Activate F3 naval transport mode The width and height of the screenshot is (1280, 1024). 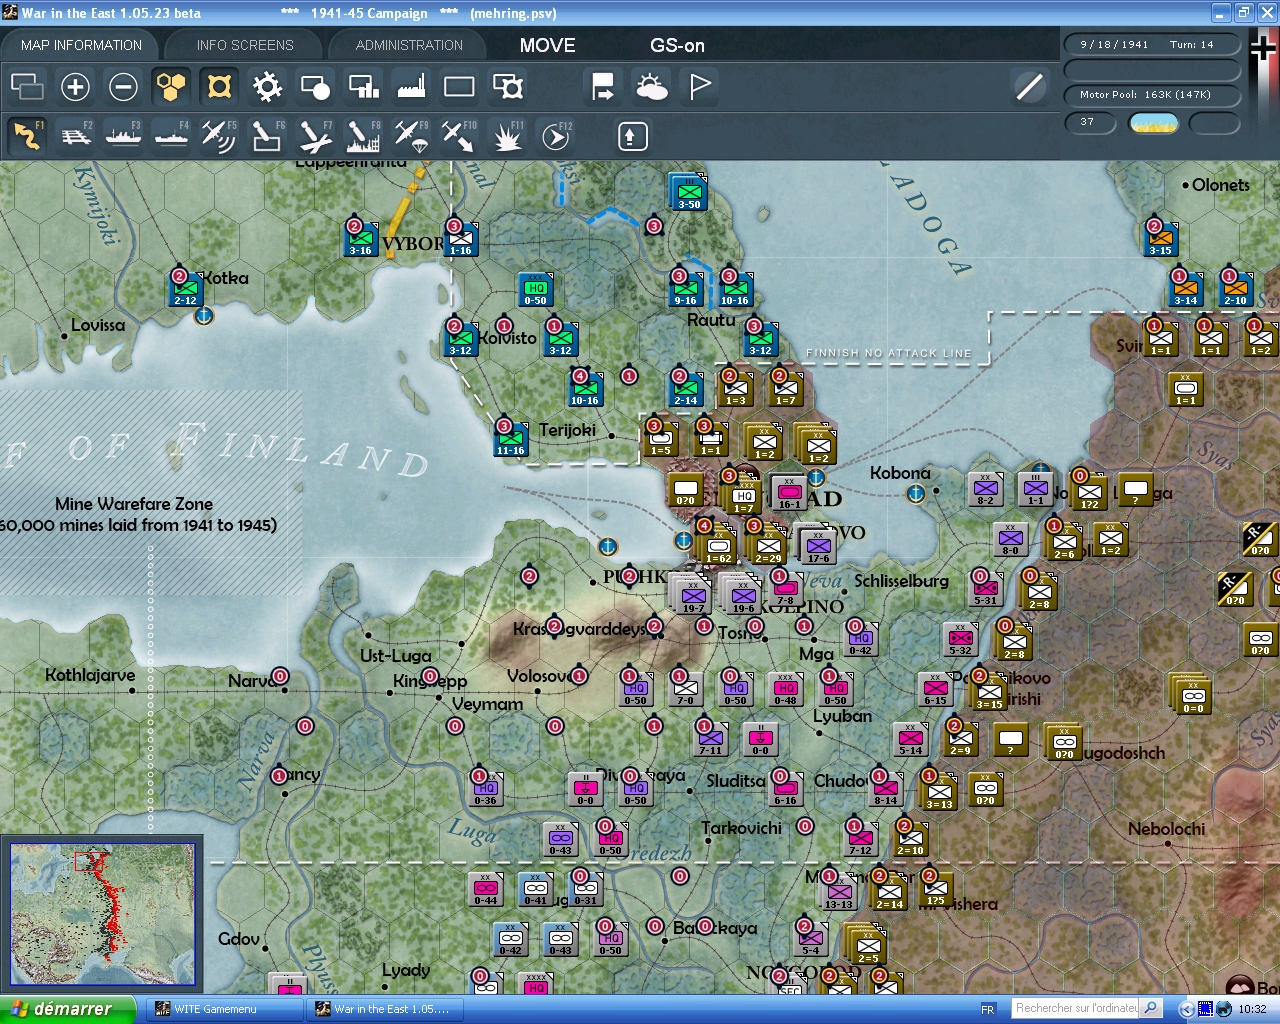click(123, 136)
